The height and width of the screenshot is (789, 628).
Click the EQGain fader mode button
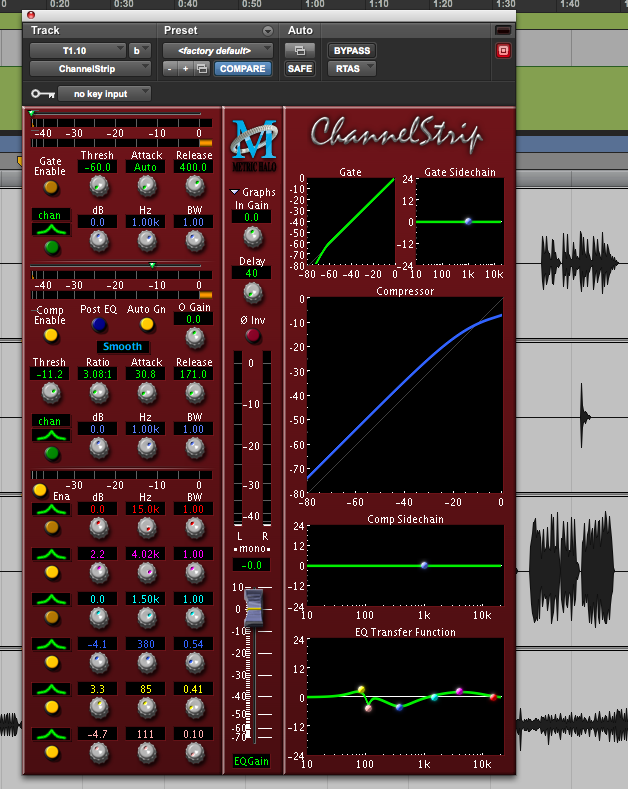251,761
